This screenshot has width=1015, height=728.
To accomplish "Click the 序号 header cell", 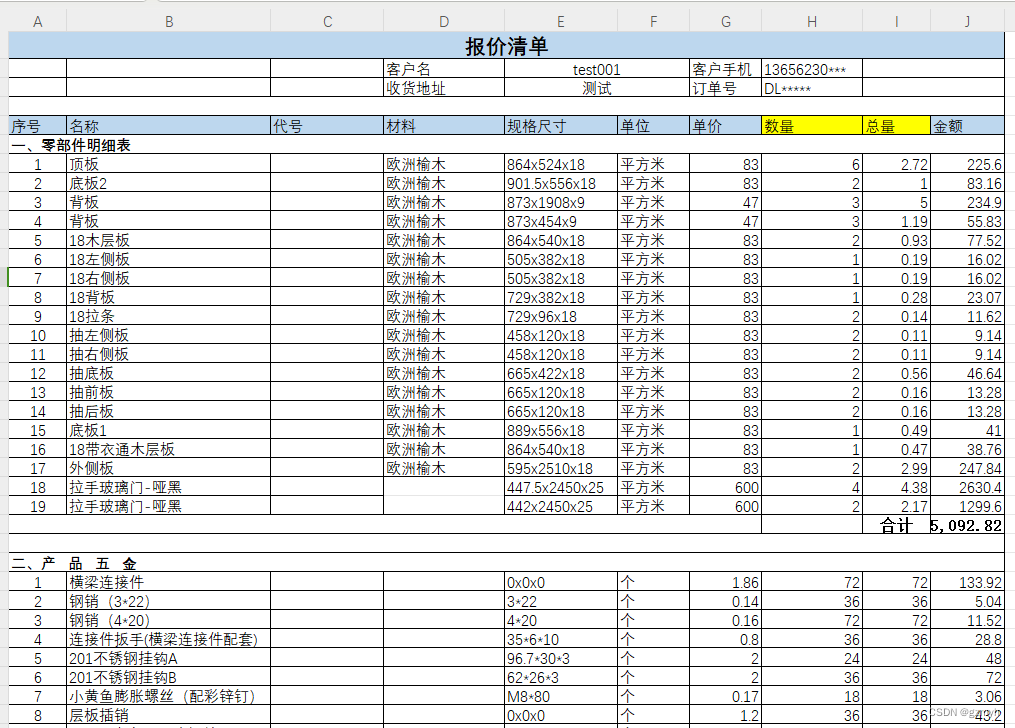I will click(38, 126).
